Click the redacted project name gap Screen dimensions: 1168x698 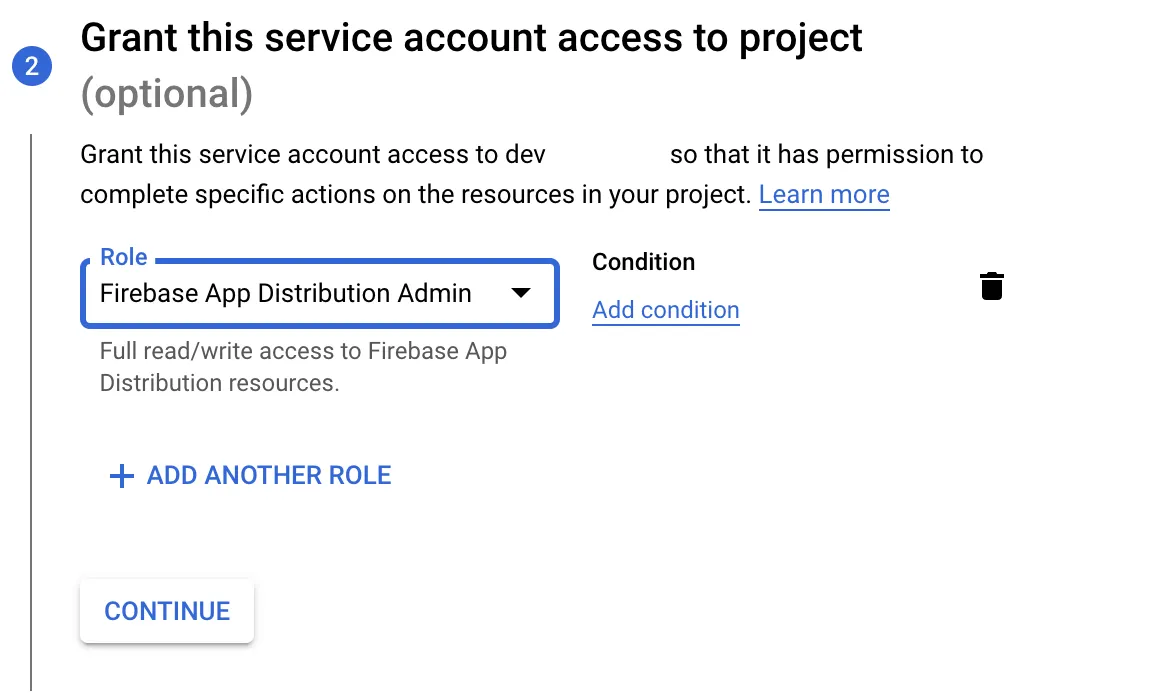click(x=608, y=154)
